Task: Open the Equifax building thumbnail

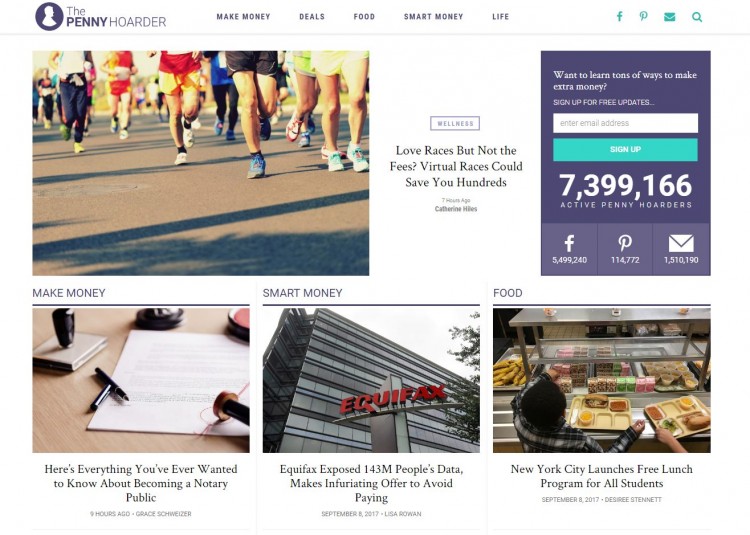Action: click(x=371, y=380)
